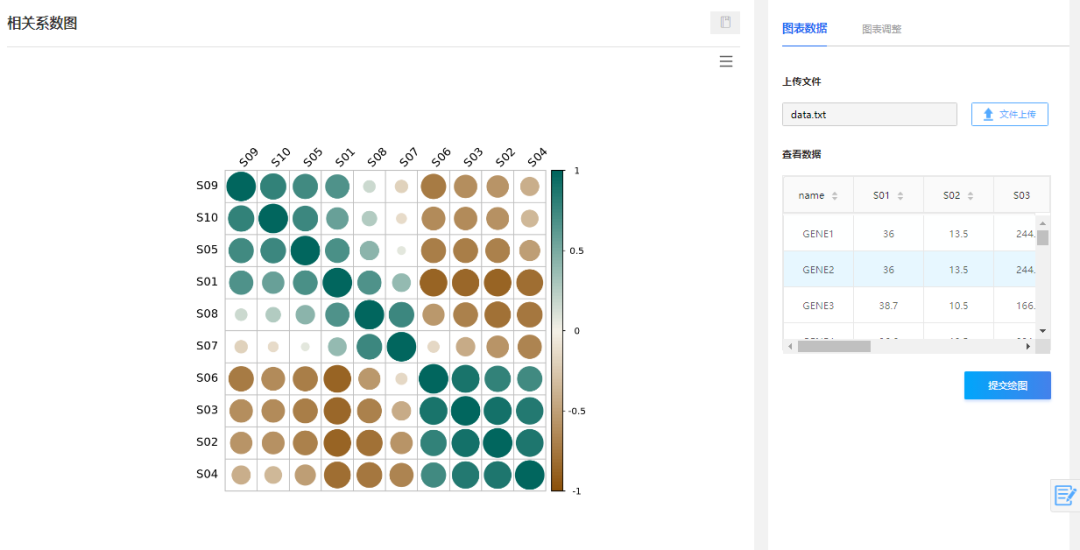
Task: Click the correlation color scale bar
Action: [x=557, y=330]
